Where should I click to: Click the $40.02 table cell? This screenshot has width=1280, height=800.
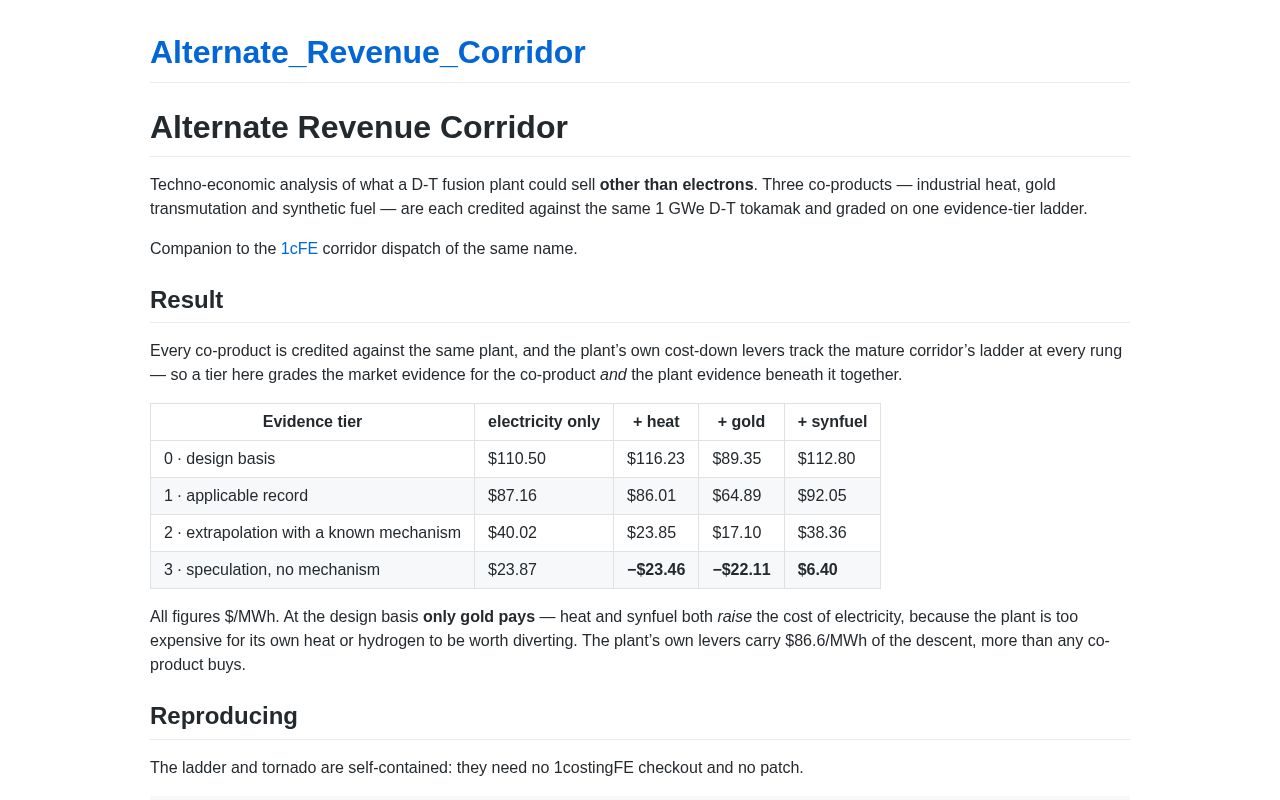click(544, 533)
